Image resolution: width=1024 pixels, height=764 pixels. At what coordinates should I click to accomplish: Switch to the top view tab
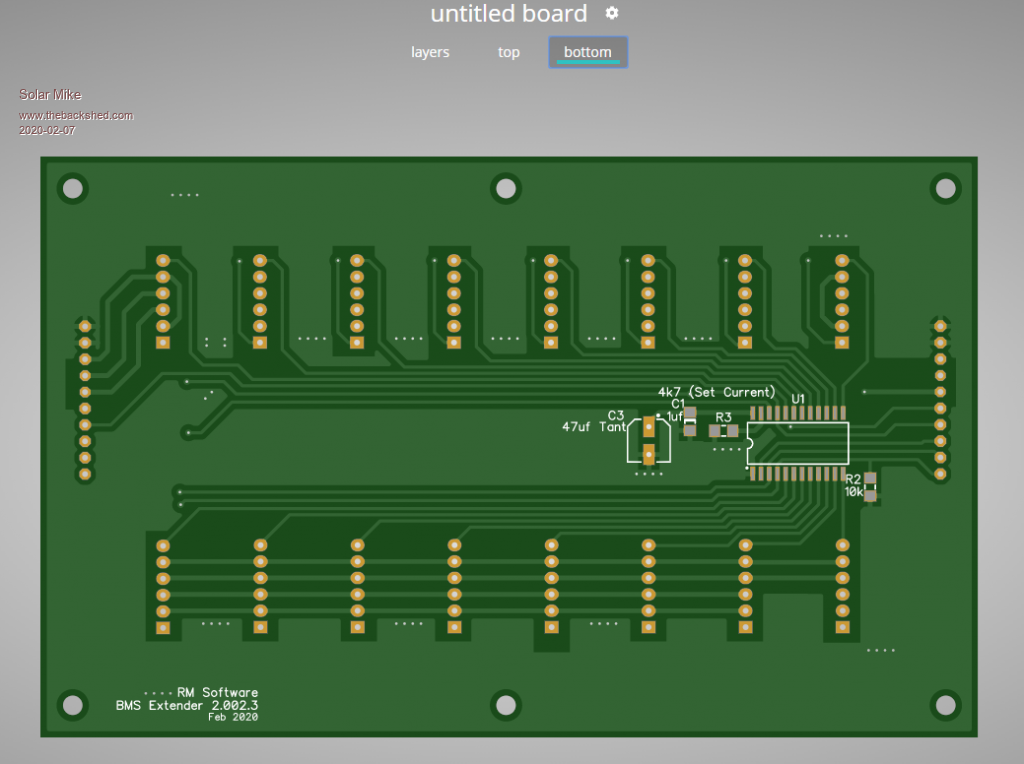pyautogui.click(x=509, y=52)
